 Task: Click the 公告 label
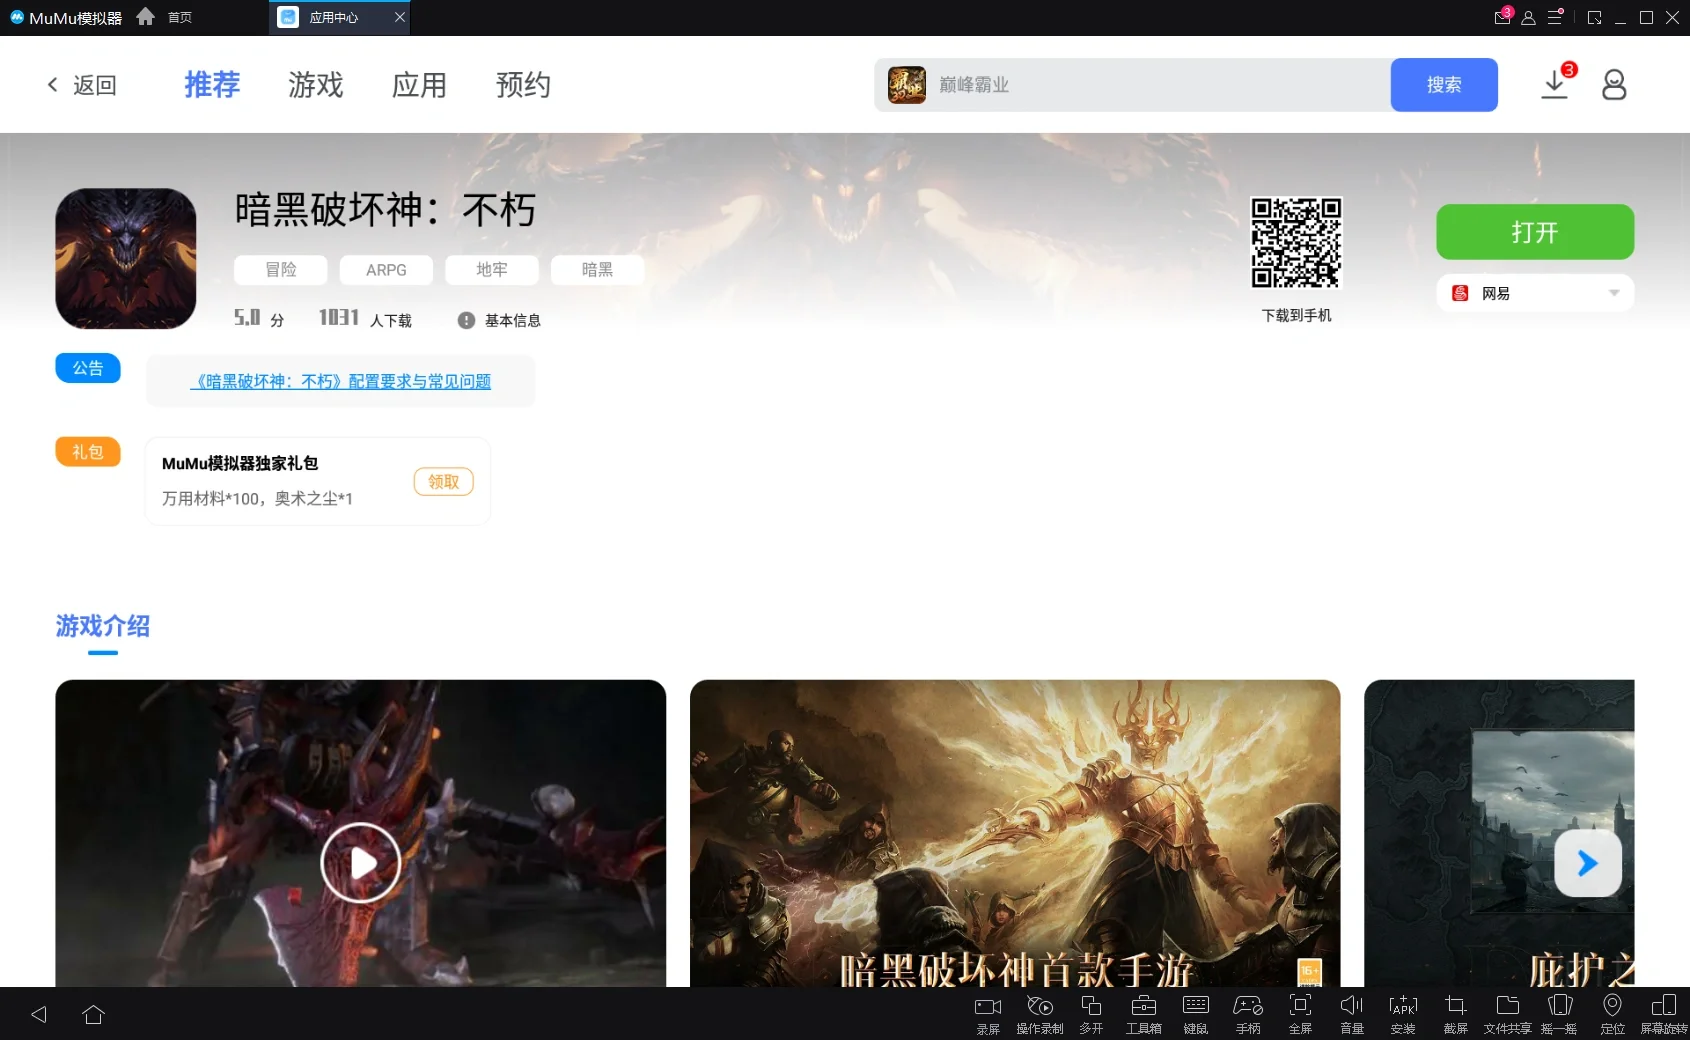(x=88, y=368)
